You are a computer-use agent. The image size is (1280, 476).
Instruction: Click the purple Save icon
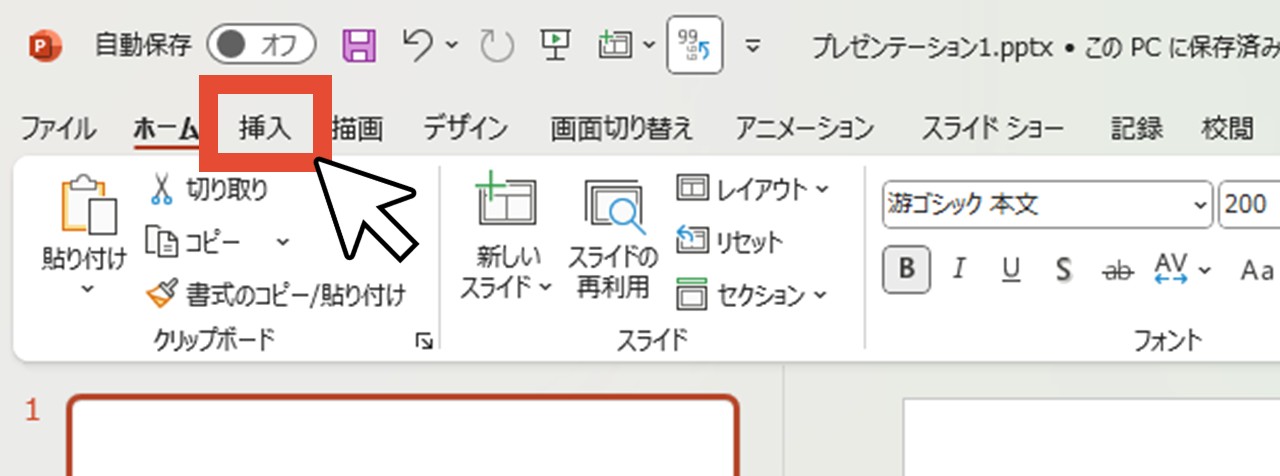click(x=359, y=45)
